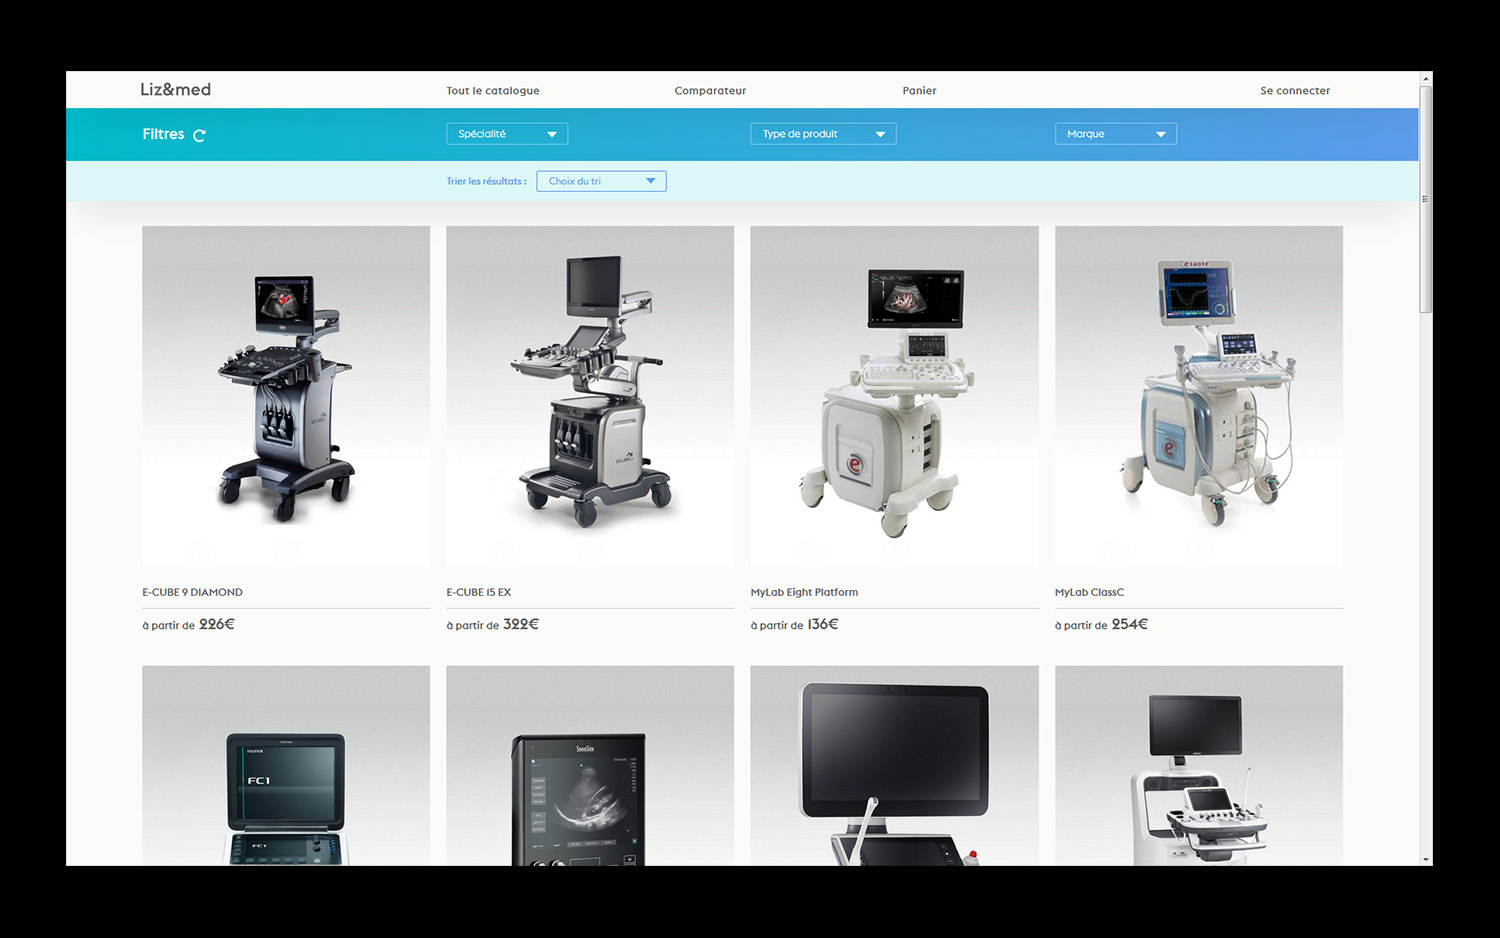Open the E-CUBE I5 EX product thumbnail
This screenshot has width=1500, height=938.
pyautogui.click(x=590, y=396)
